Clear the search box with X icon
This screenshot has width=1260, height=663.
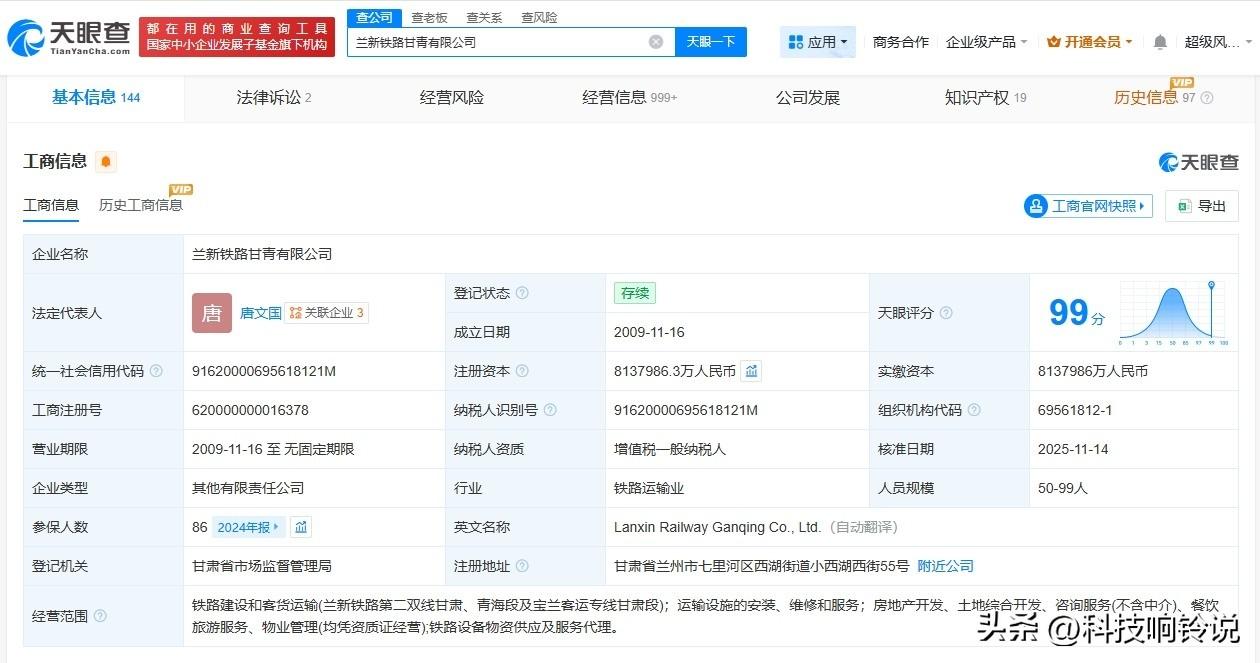656,42
